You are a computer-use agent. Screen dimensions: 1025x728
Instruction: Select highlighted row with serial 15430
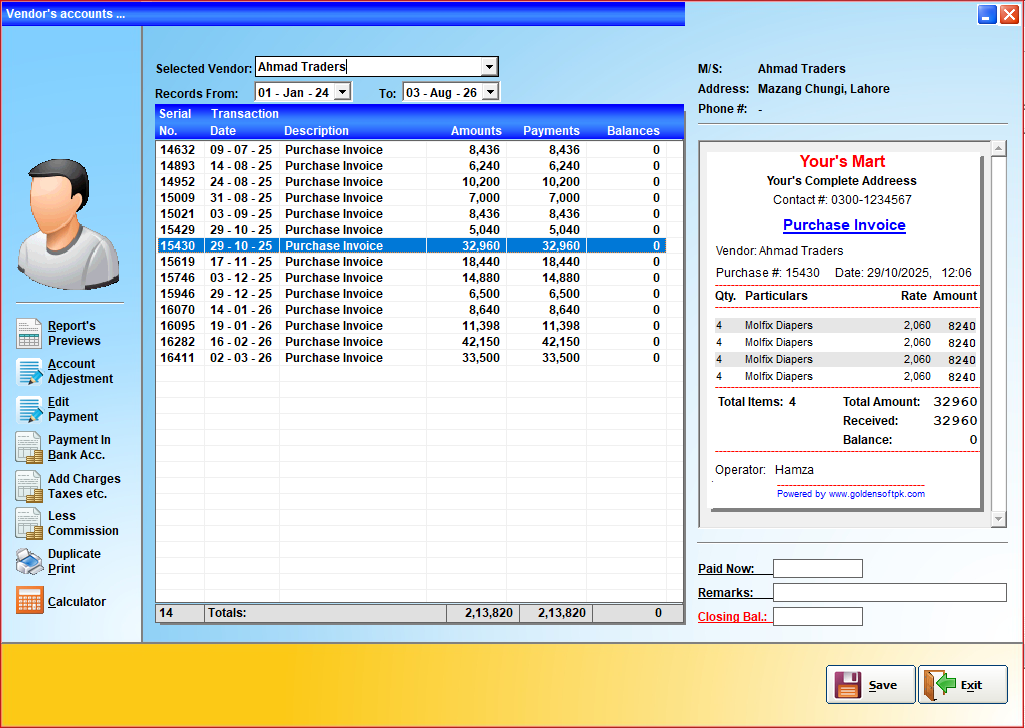[x=411, y=246]
